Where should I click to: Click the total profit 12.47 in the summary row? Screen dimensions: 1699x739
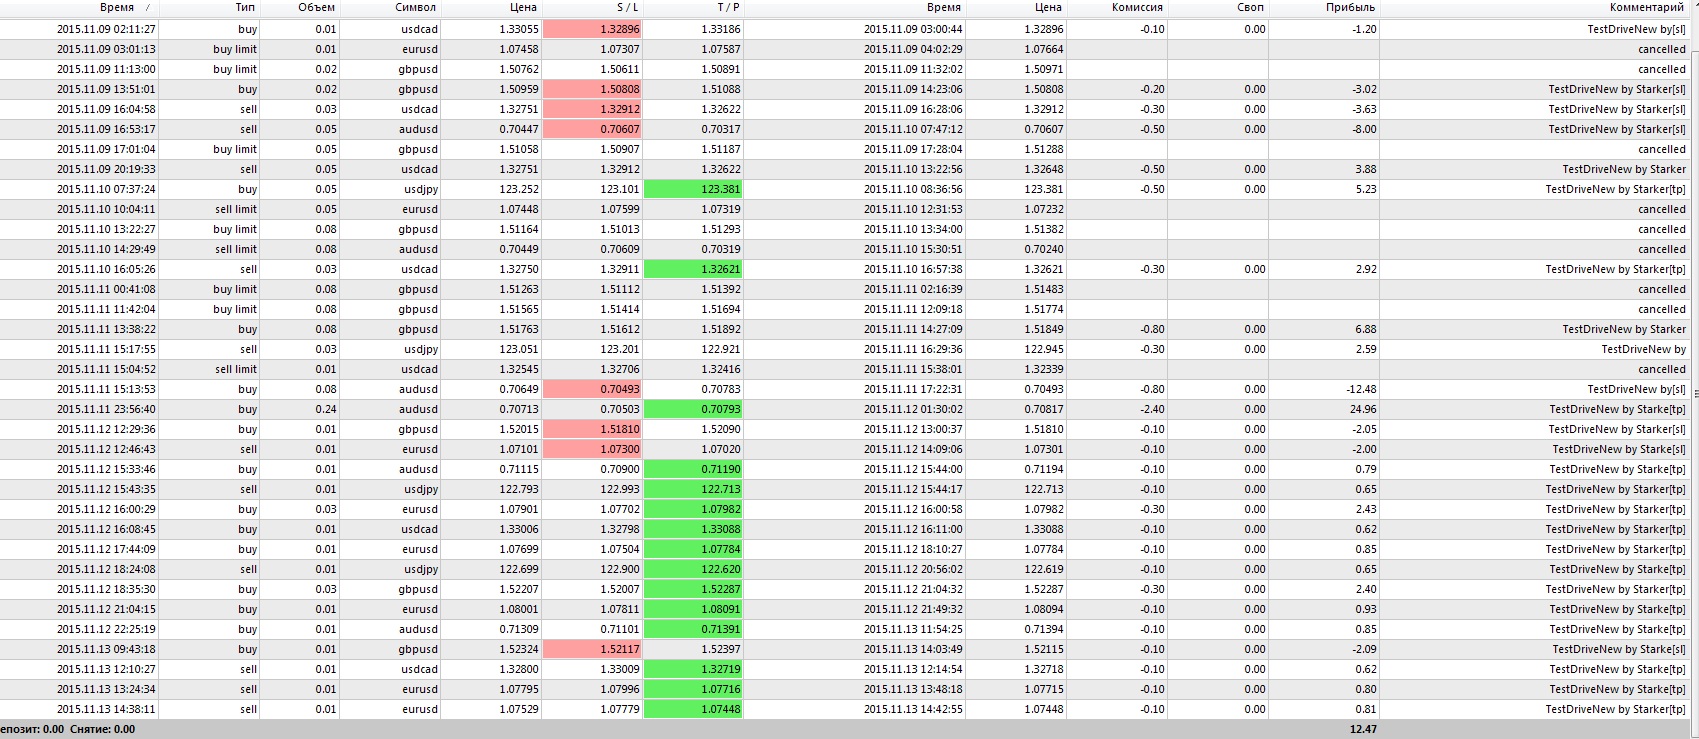[x=1363, y=729]
